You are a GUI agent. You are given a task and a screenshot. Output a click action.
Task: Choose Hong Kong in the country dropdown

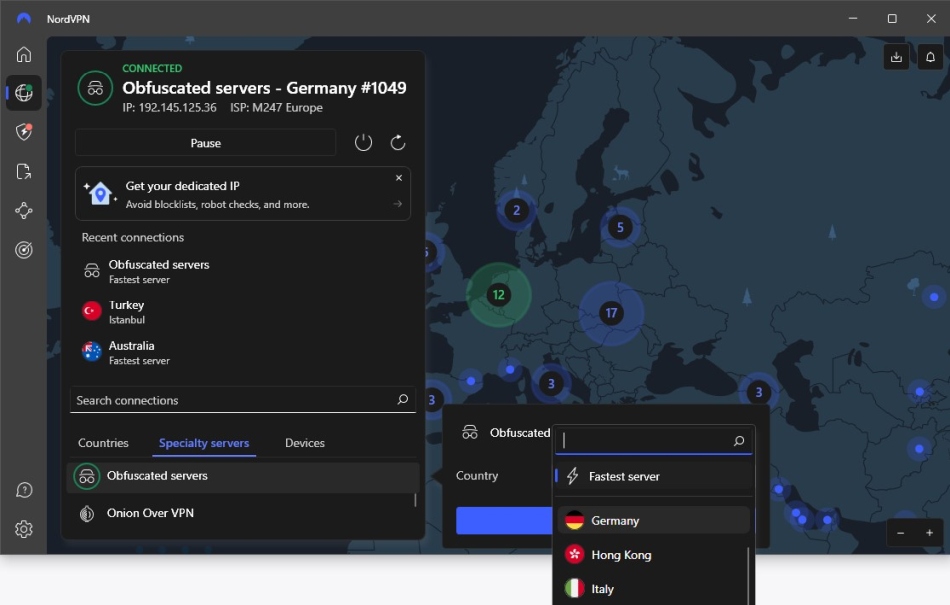tap(652, 555)
